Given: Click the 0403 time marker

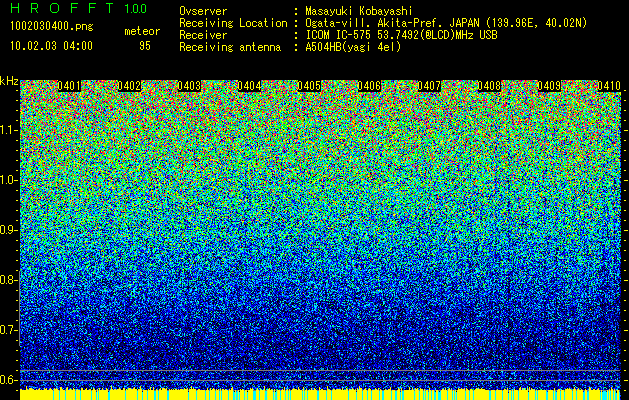Looking at the screenshot, I should coord(189,86).
